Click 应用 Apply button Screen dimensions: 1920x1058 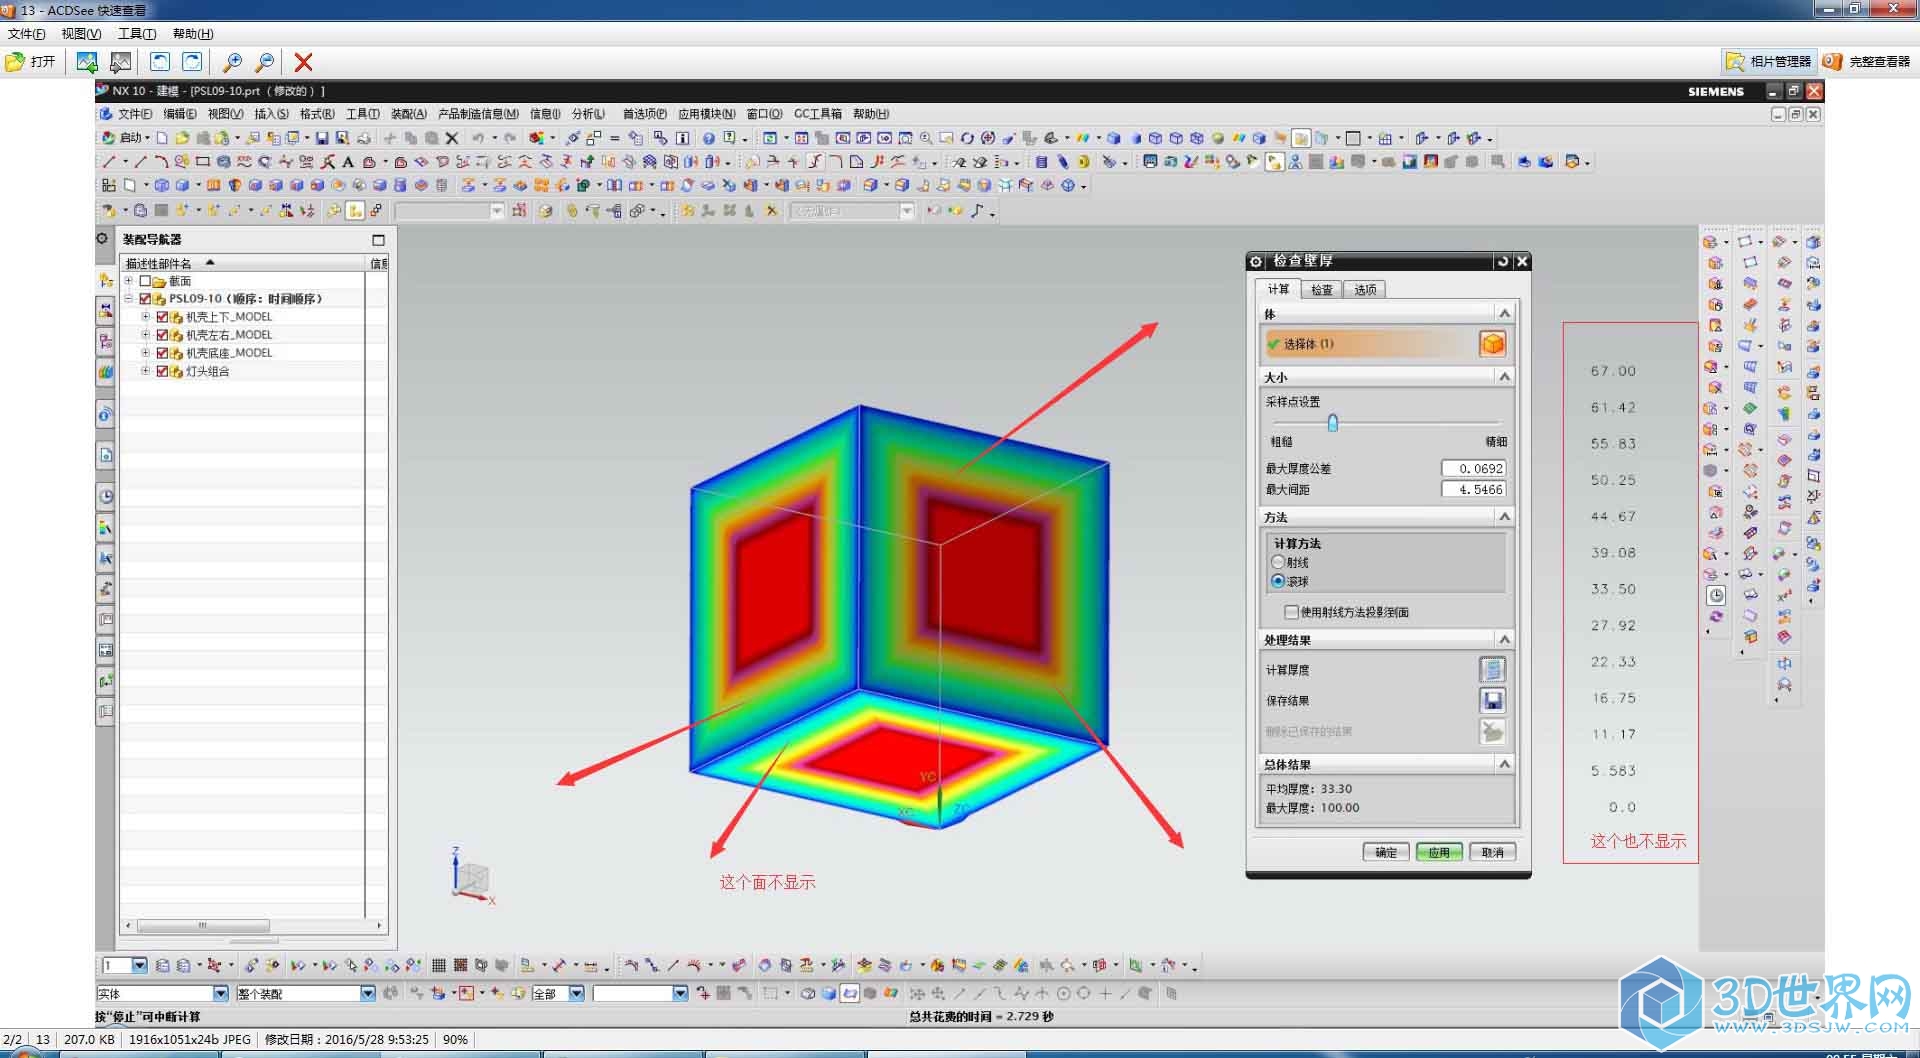[x=1439, y=852]
